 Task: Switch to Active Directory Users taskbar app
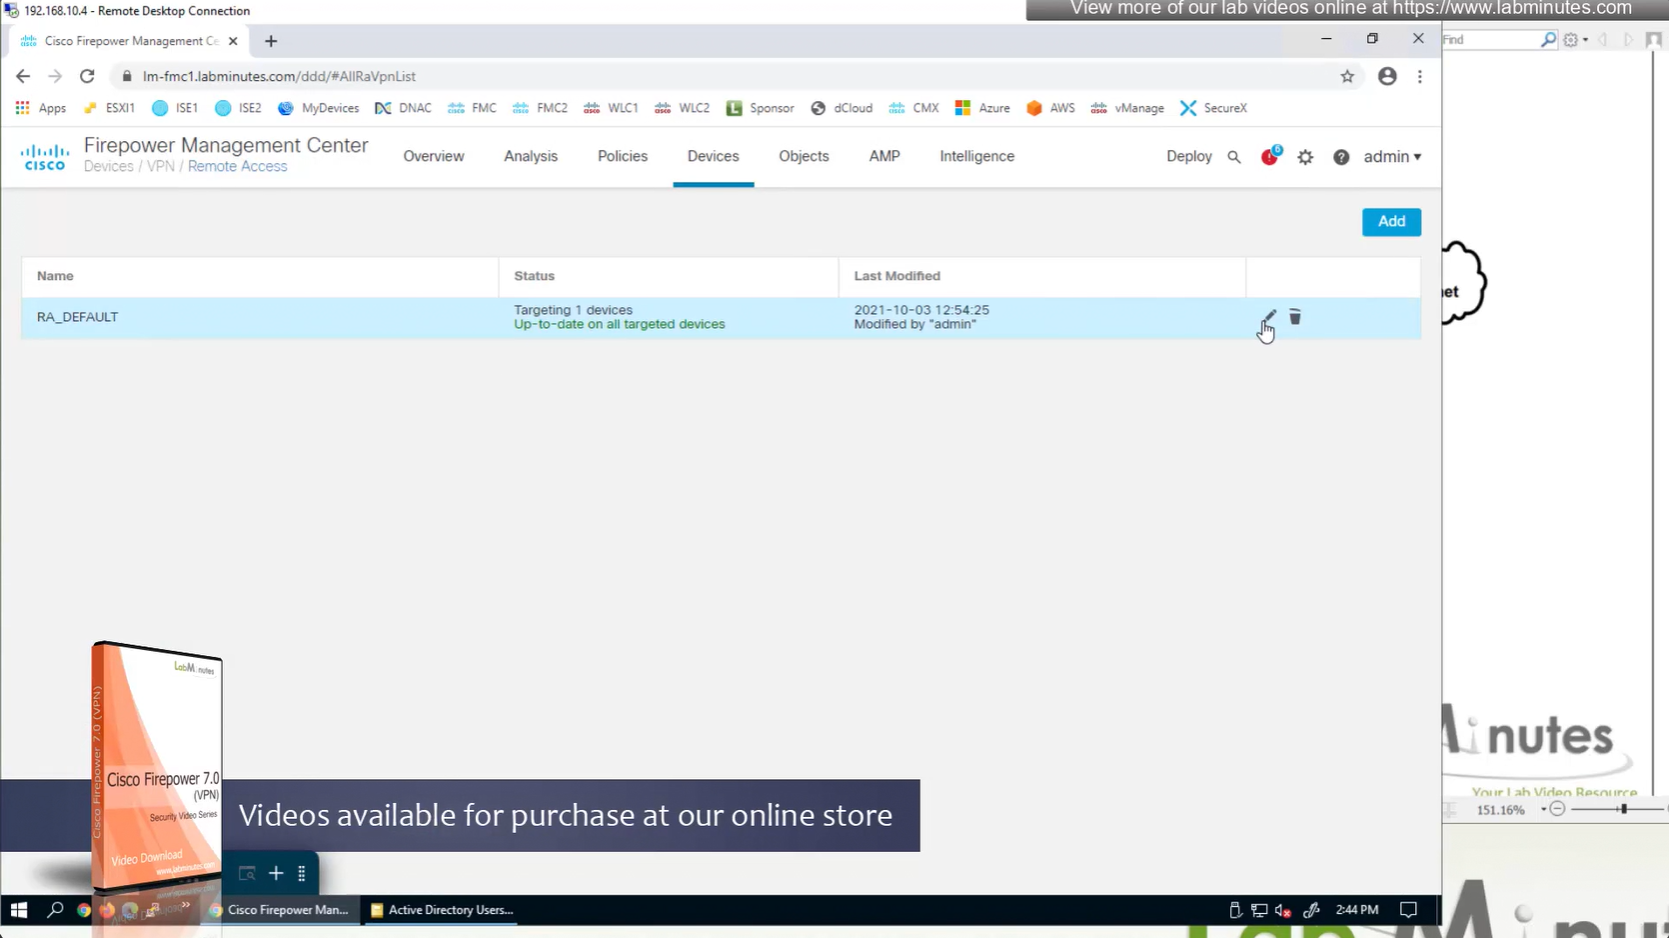click(x=441, y=910)
